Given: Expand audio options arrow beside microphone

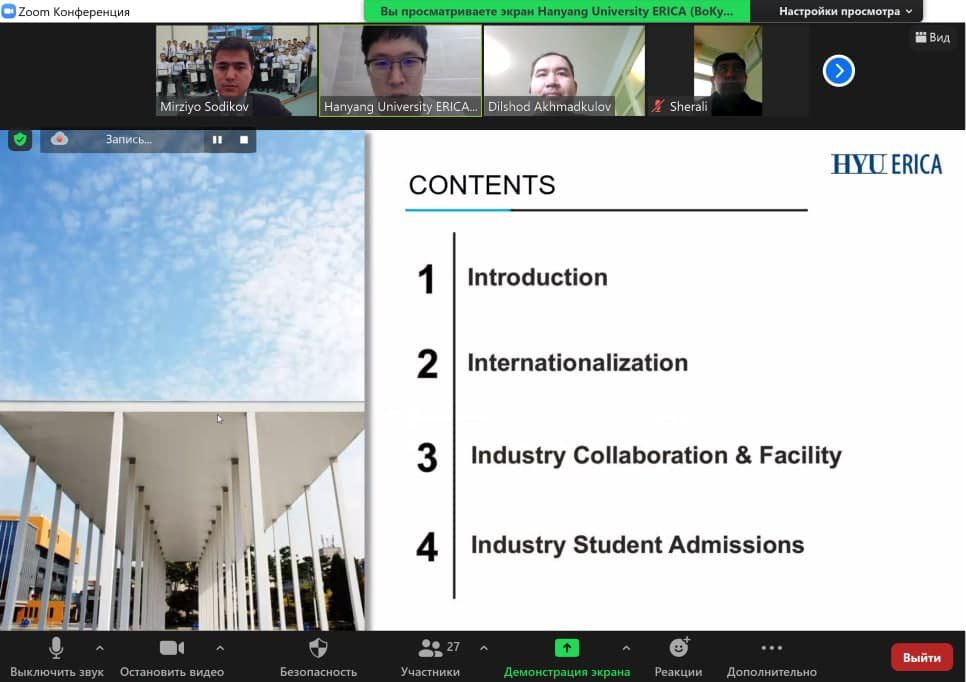Looking at the screenshot, I should pyautogui.click(x=99, y=648).
